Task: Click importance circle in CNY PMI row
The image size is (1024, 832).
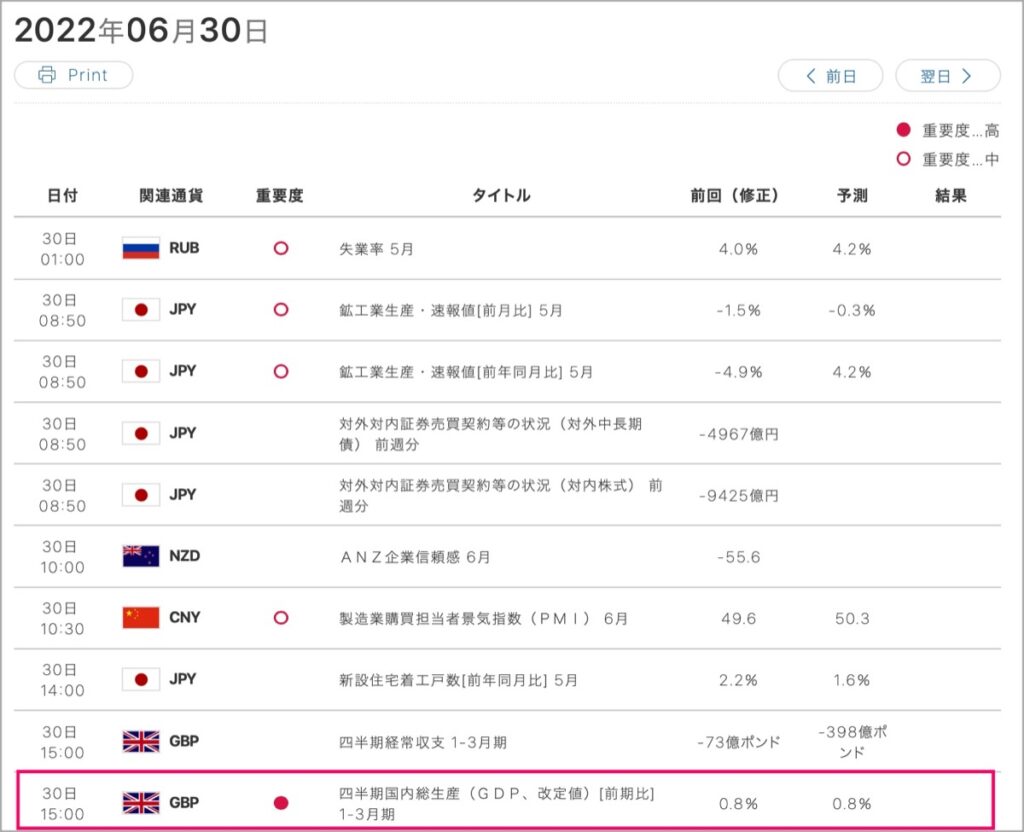Action: (x=281, y=618)
